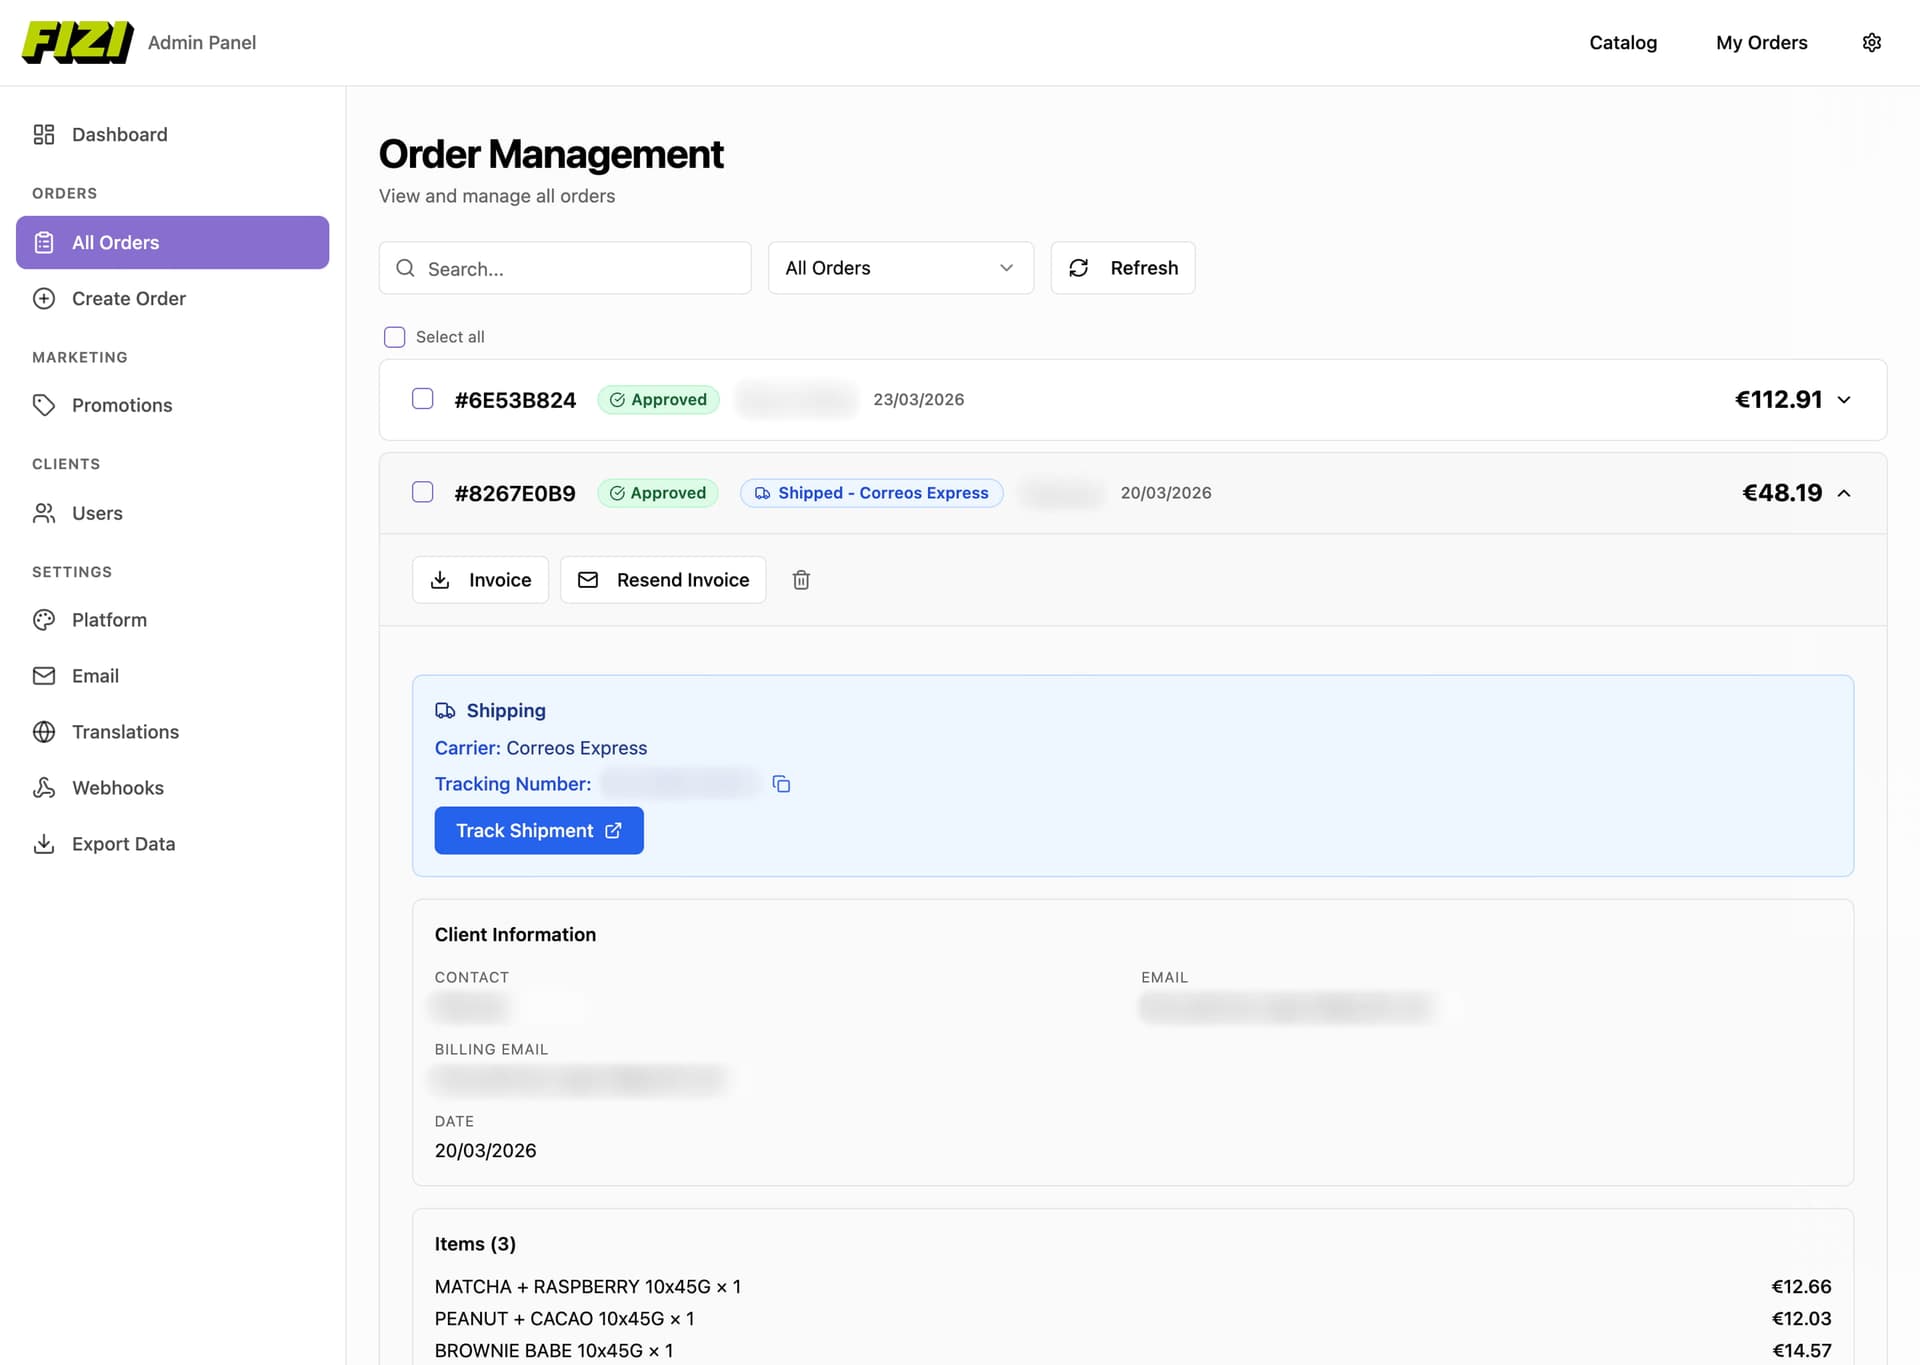Image resolution: width=1920 pixels, height=1365 pixels.
Task: Delete order #8267E0B9 using the trash icon
Action: 800,580
